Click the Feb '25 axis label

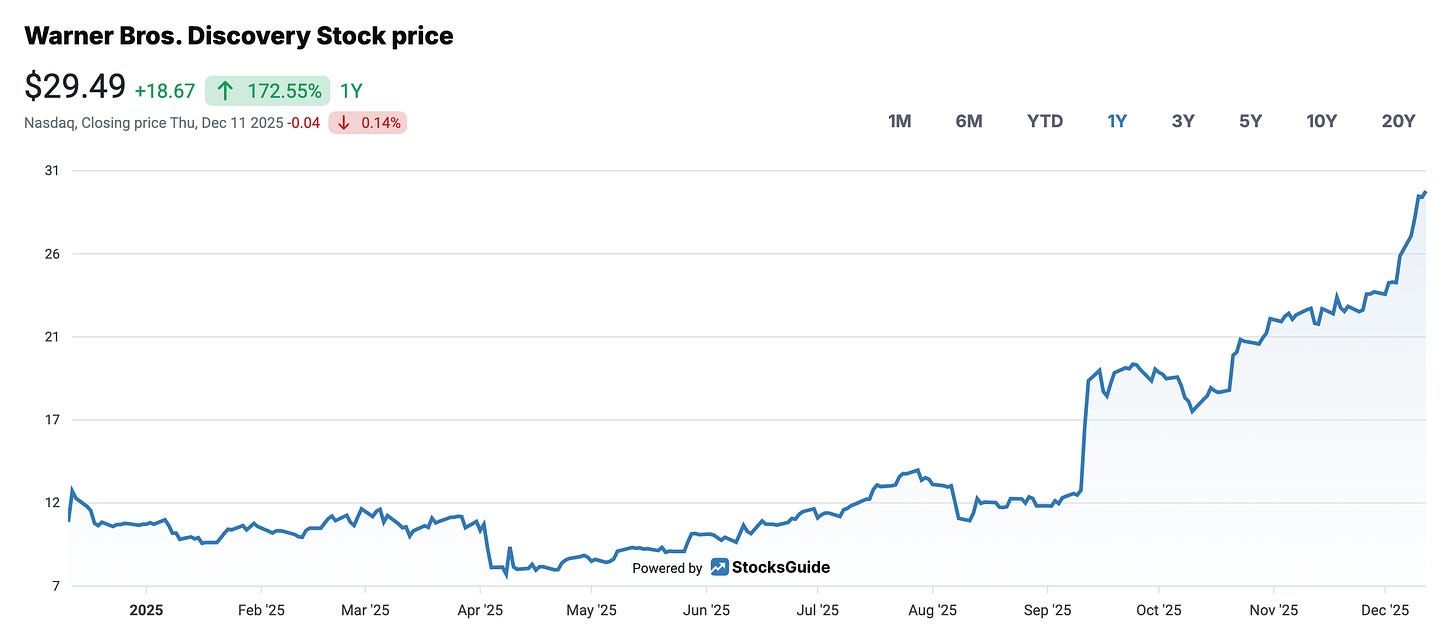click(261, 609)
